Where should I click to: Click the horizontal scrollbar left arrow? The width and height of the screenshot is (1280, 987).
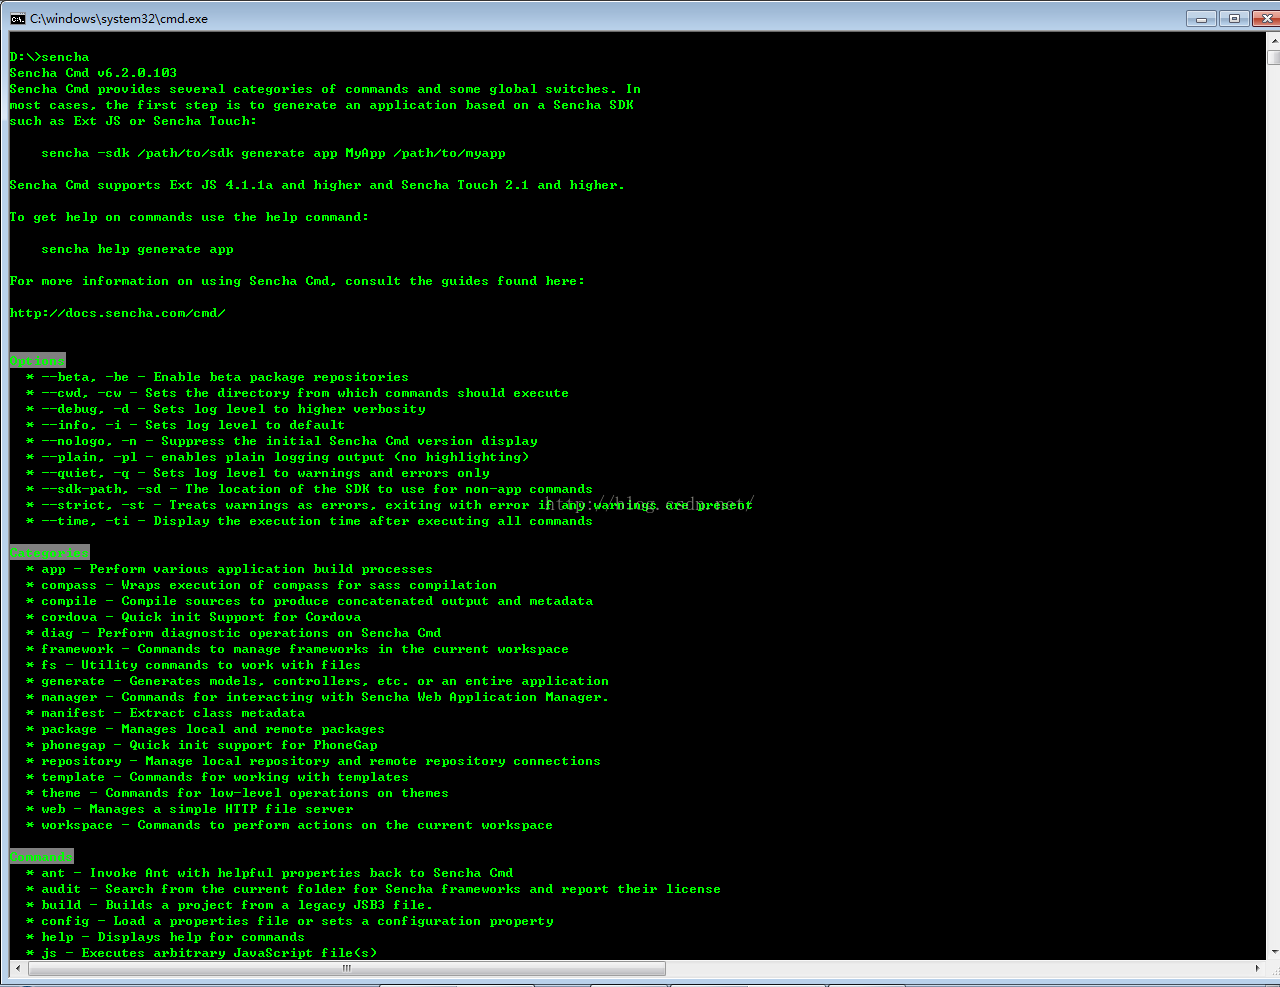(x=17, y=968)
